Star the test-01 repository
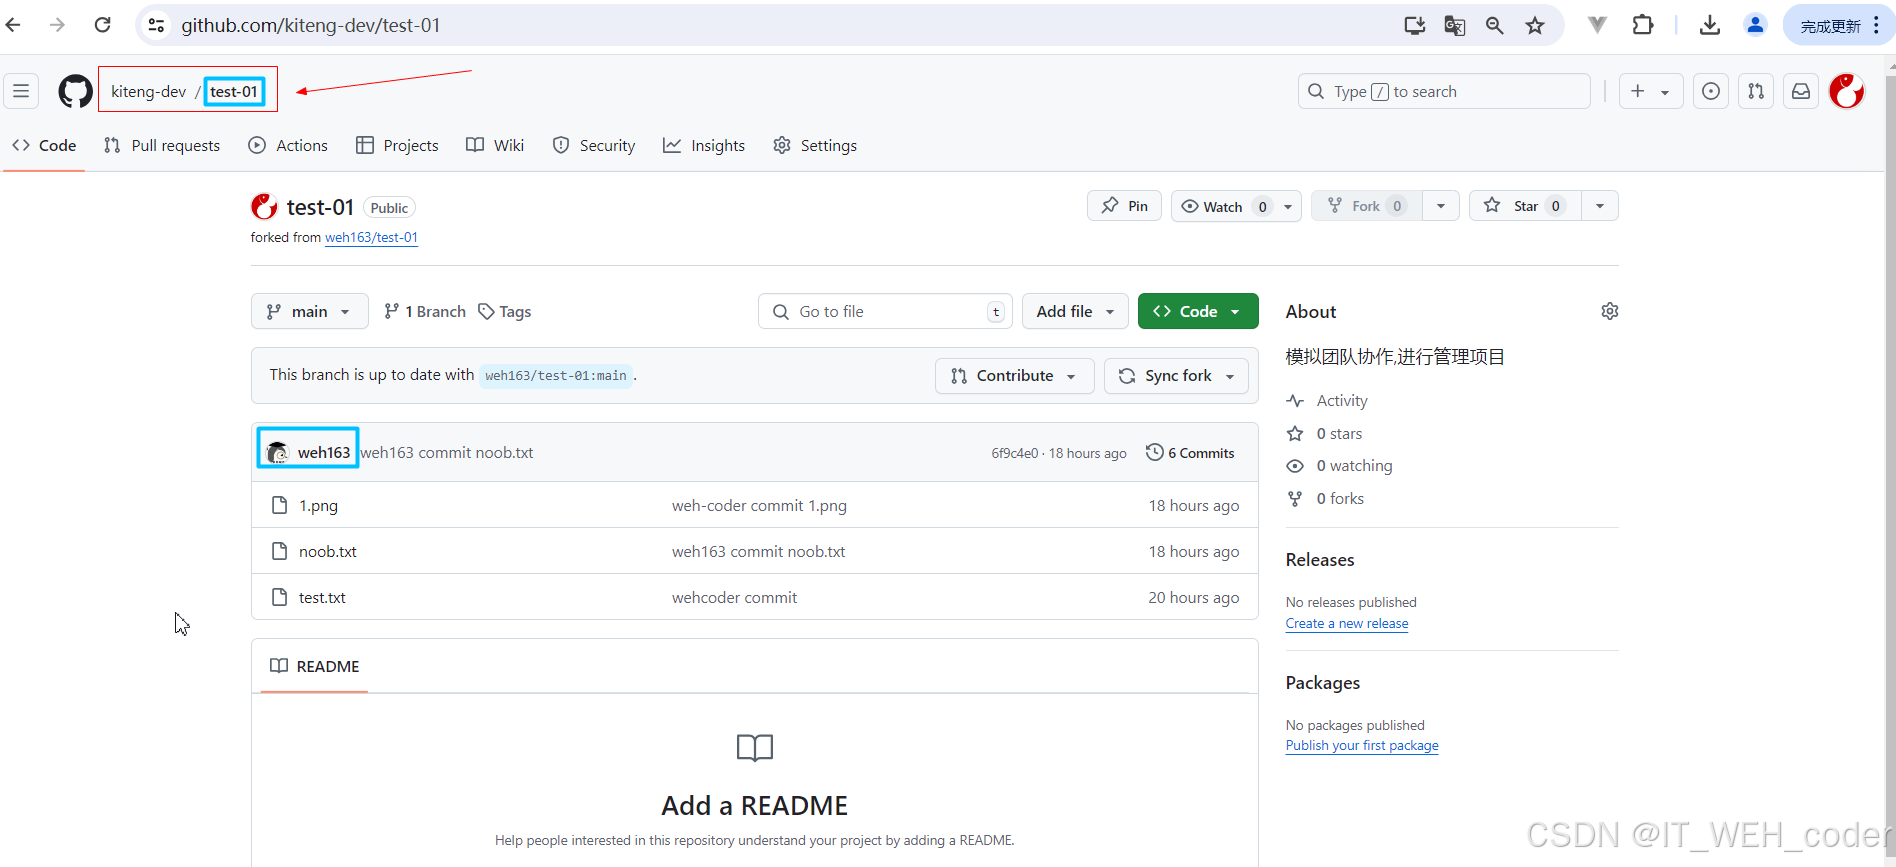 coord(1525,206)
